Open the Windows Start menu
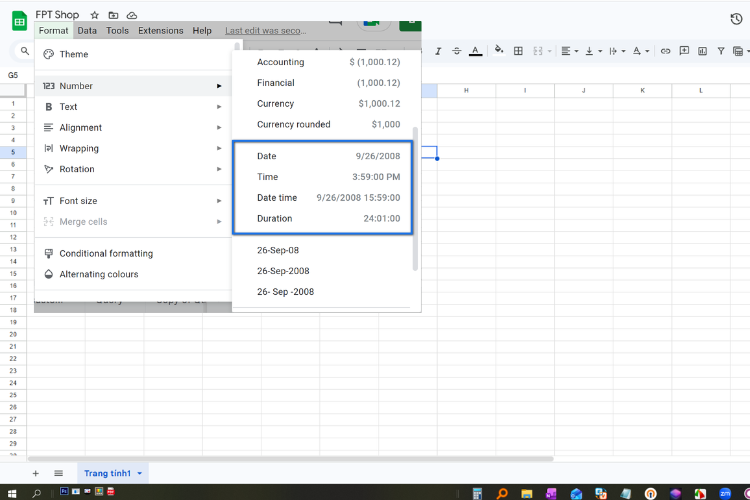The width and height of the screenshot is (750, 500). [12, 493]
